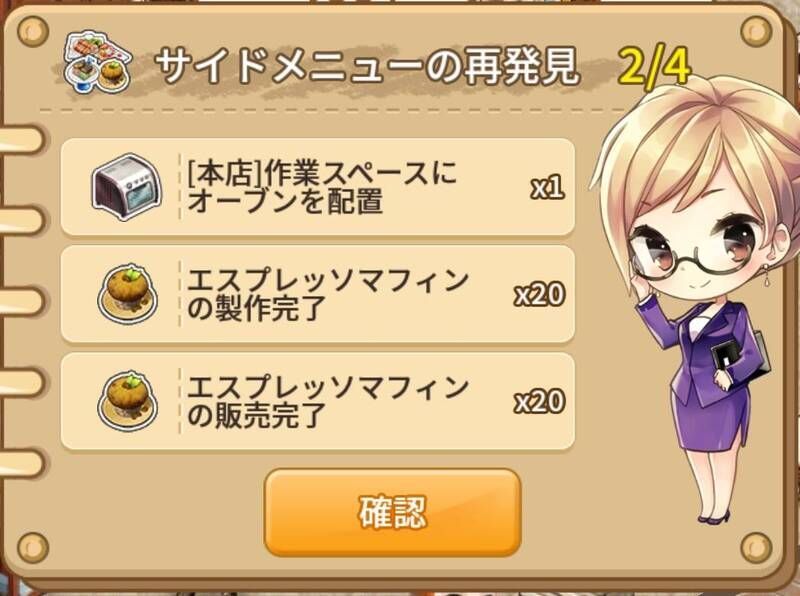Screen dimensions: 800x596
Task: Click the oven icon in first quest row
Action: (x=127, y=187)
